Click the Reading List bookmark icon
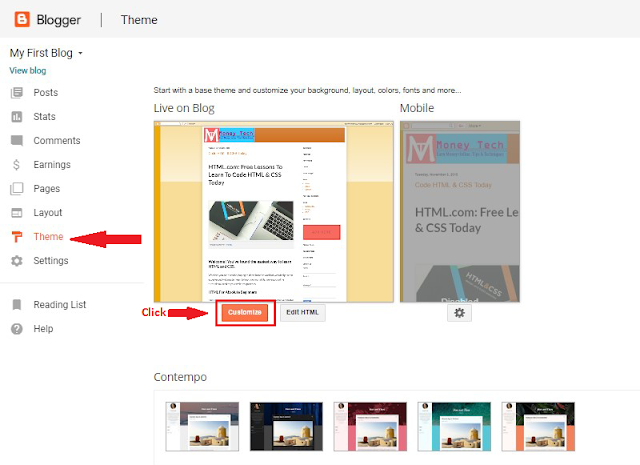The image size is (640, 465). click(17, 305)
